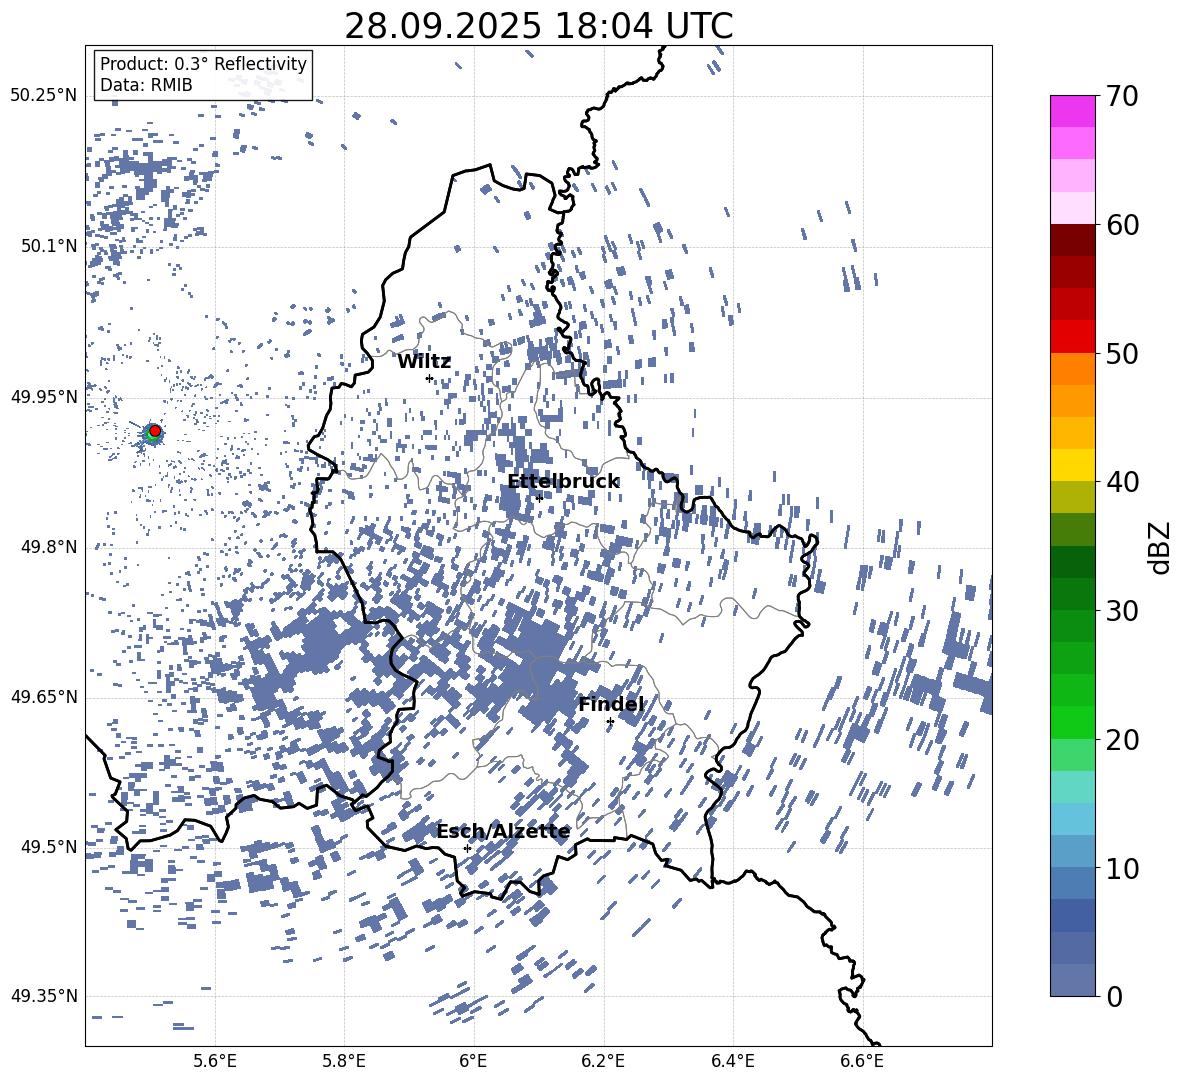Viewport: 1184px width, 1081px height.
Task: Click the 6°E longitude label
Action: pos(473,1061)
